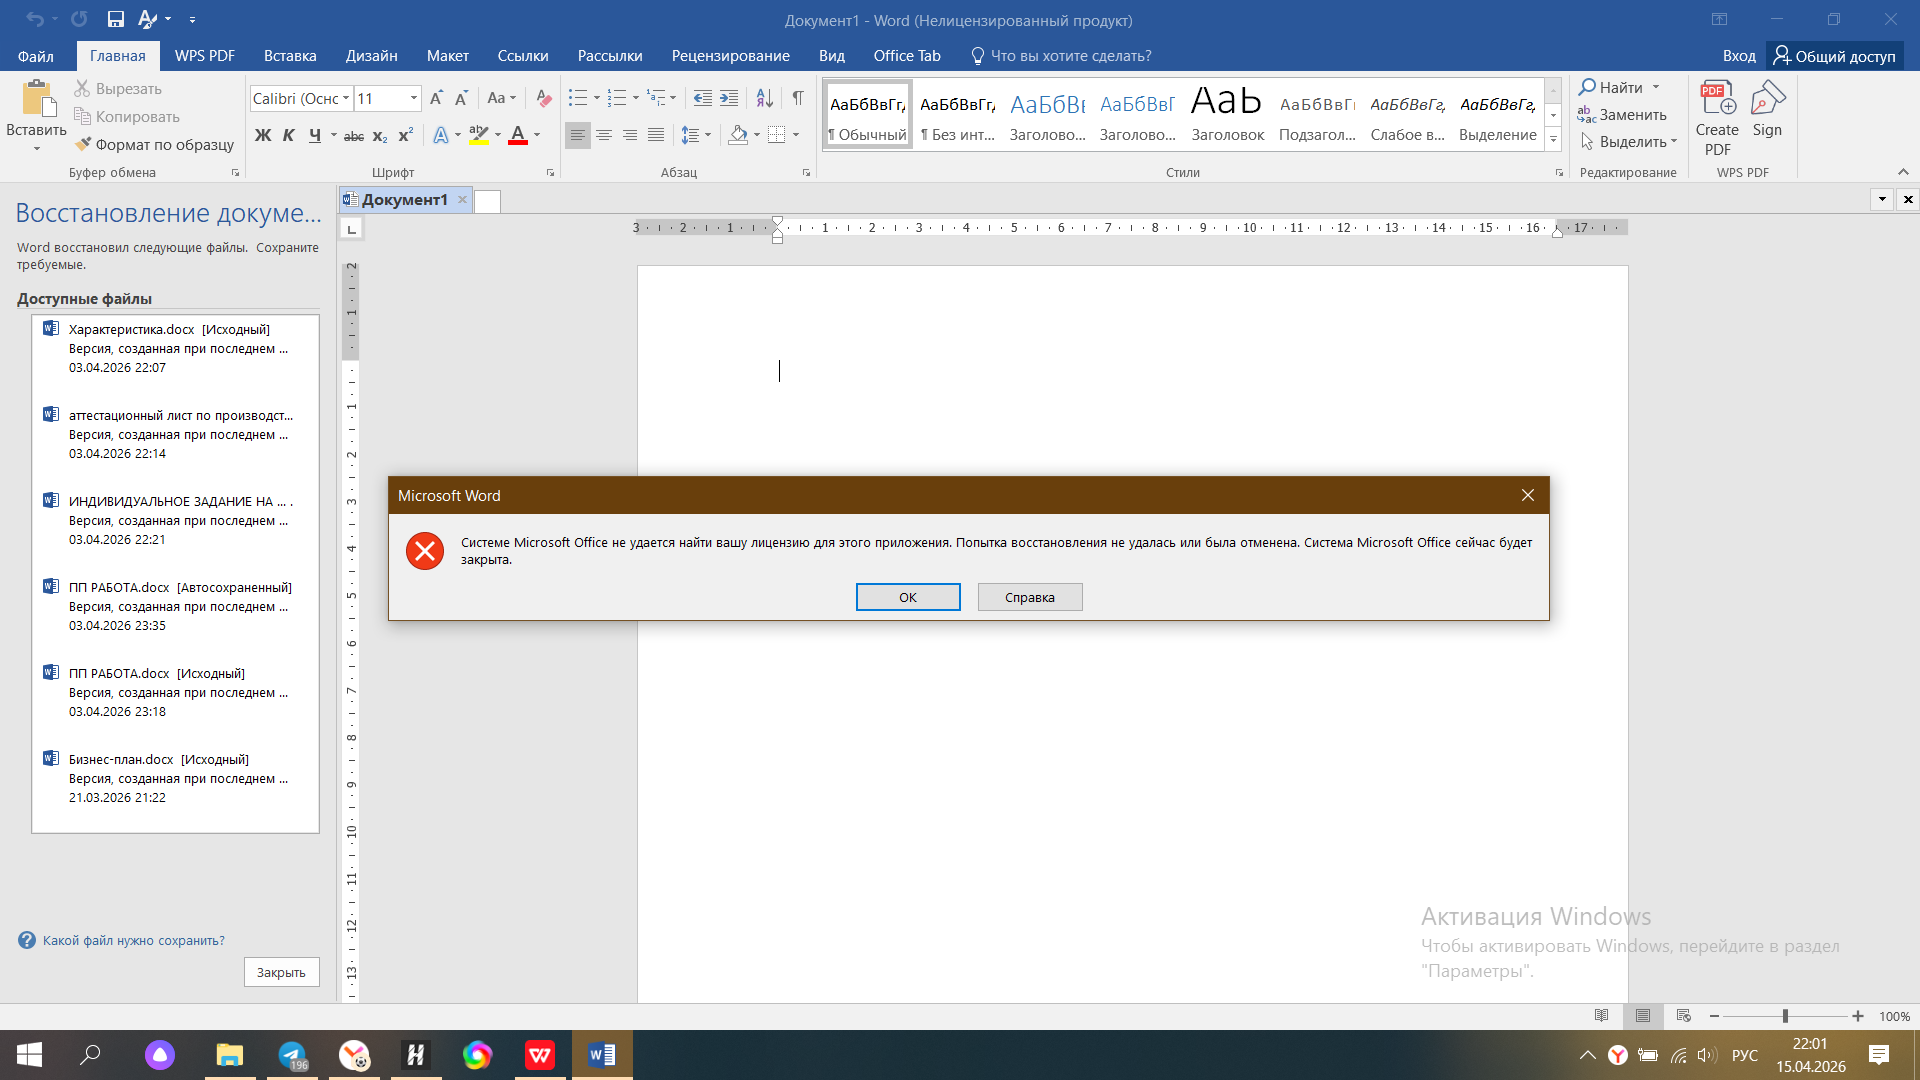Increase indent icon

(729, 98)
